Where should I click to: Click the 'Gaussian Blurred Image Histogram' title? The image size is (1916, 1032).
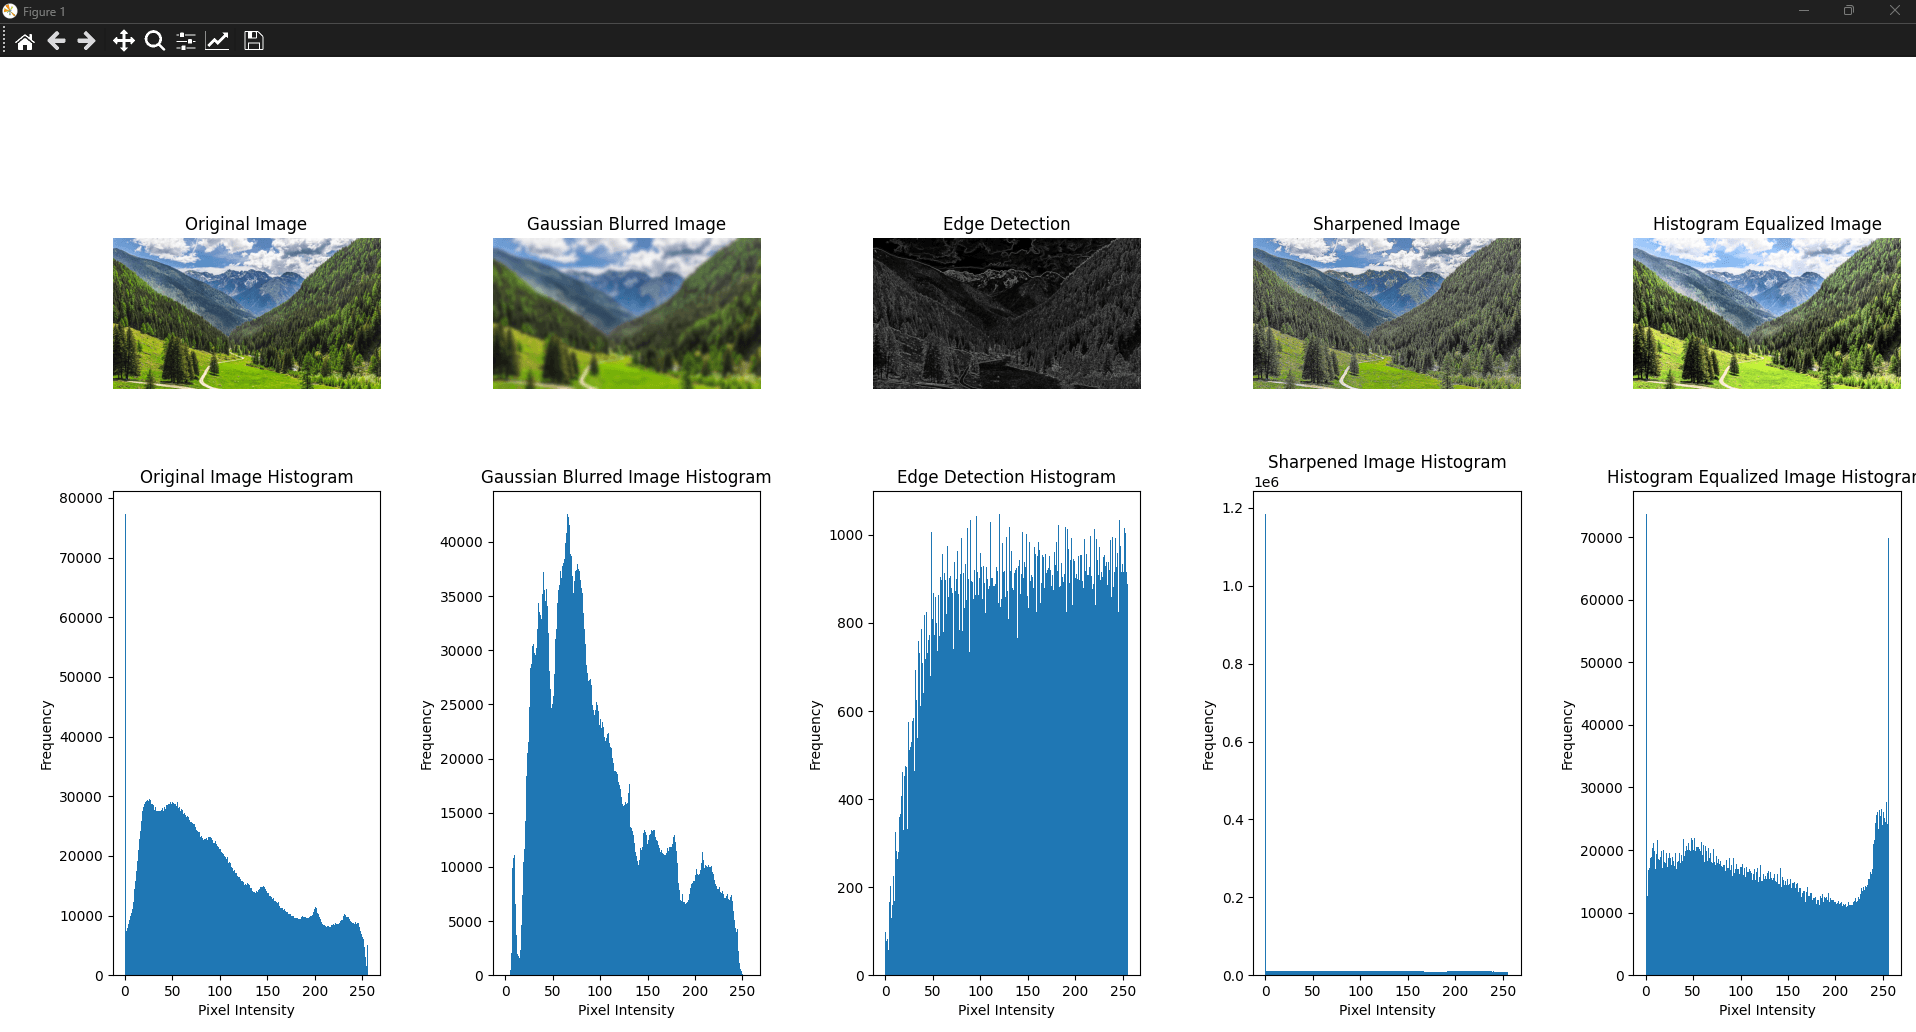pyautogui.click(x=626, y=477)
